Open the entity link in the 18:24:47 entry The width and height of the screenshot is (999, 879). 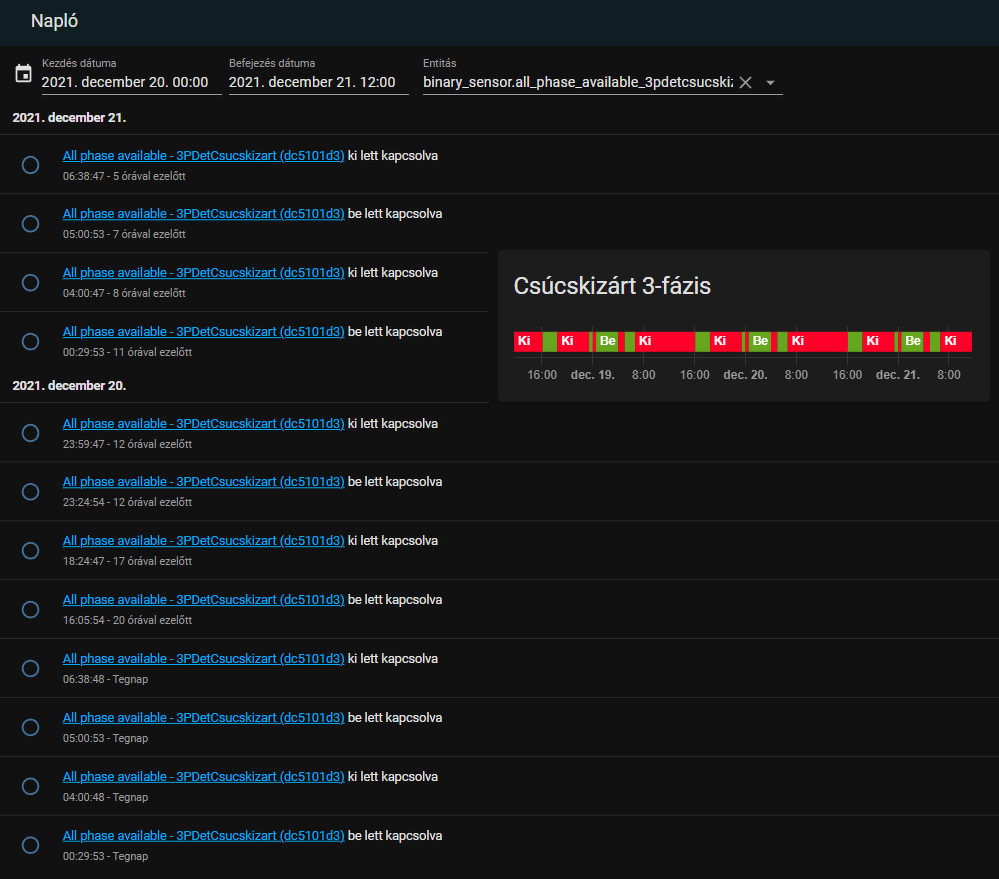coord(203,541)
